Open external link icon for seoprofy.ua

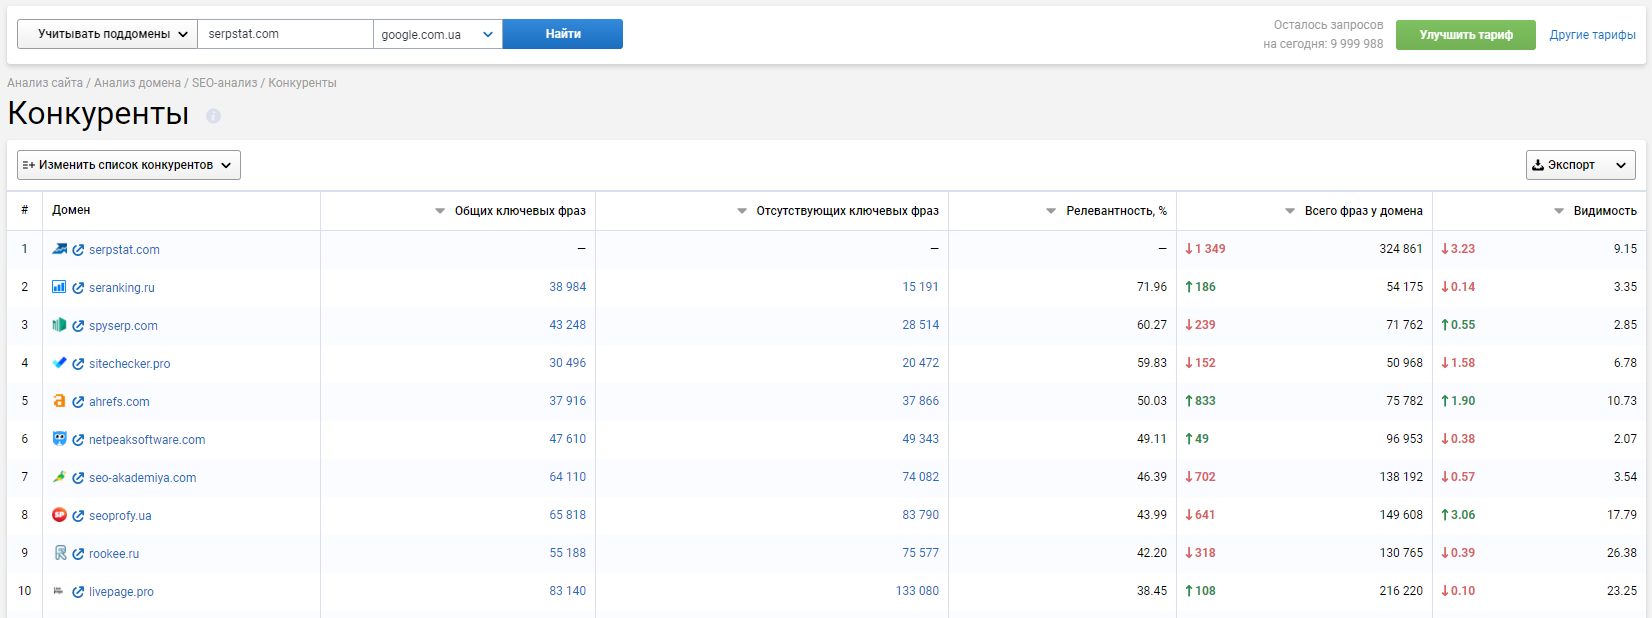pos(78,516)
